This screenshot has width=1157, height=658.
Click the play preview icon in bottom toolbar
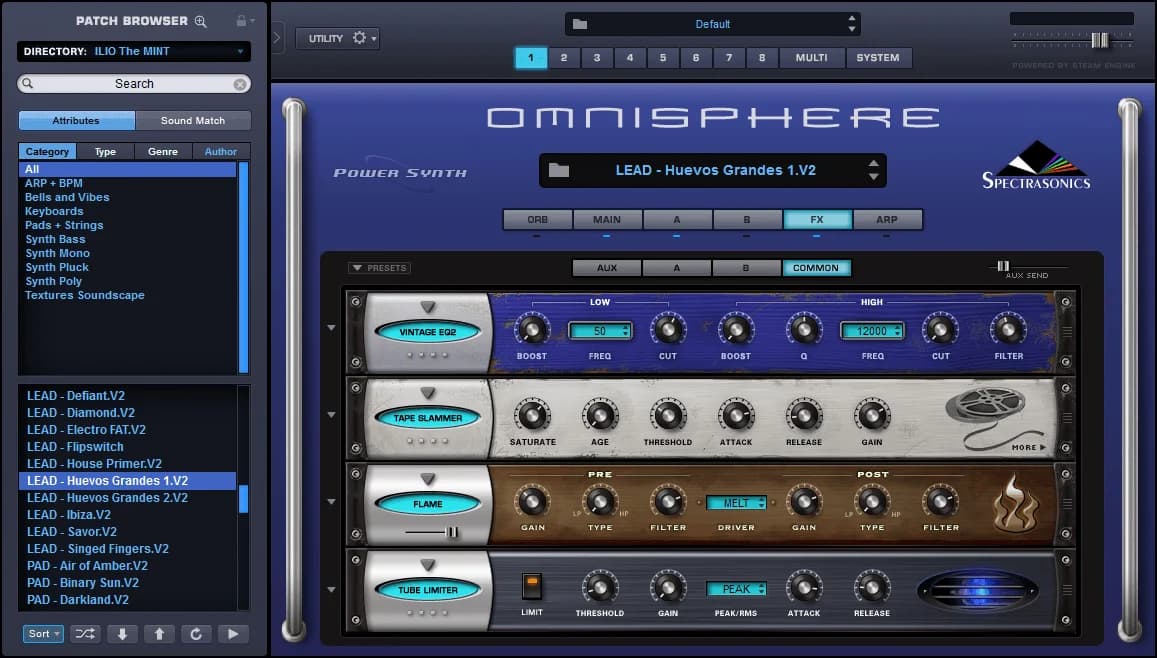tap(233, 633)
